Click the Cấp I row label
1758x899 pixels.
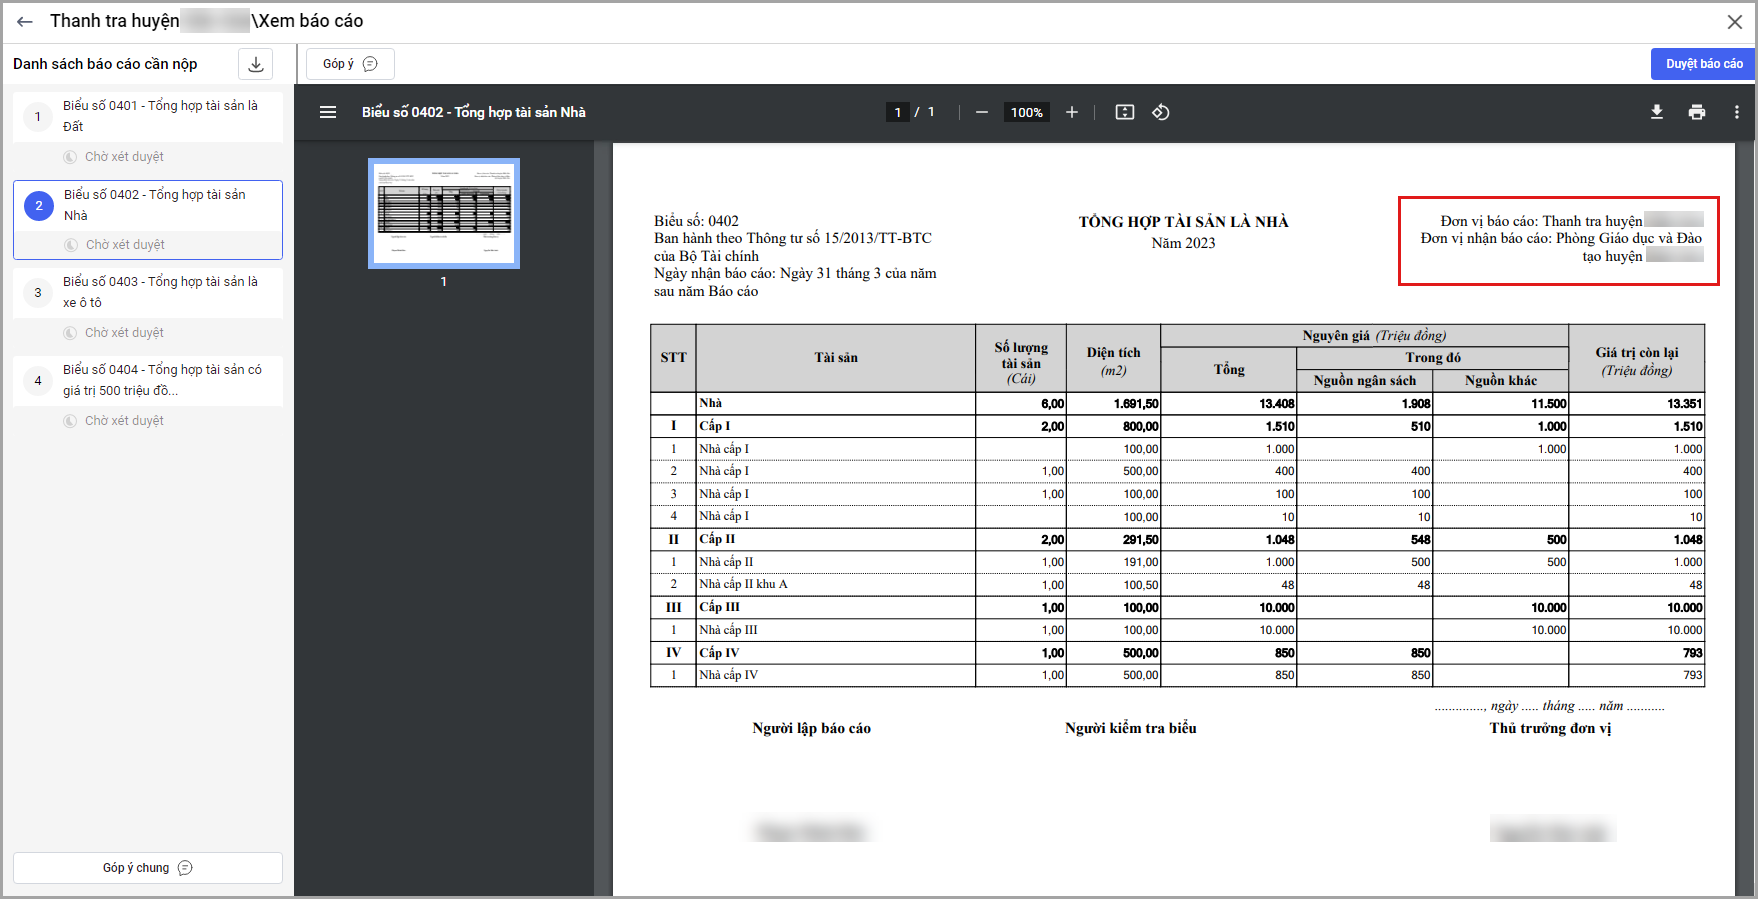tap(715, 426)
